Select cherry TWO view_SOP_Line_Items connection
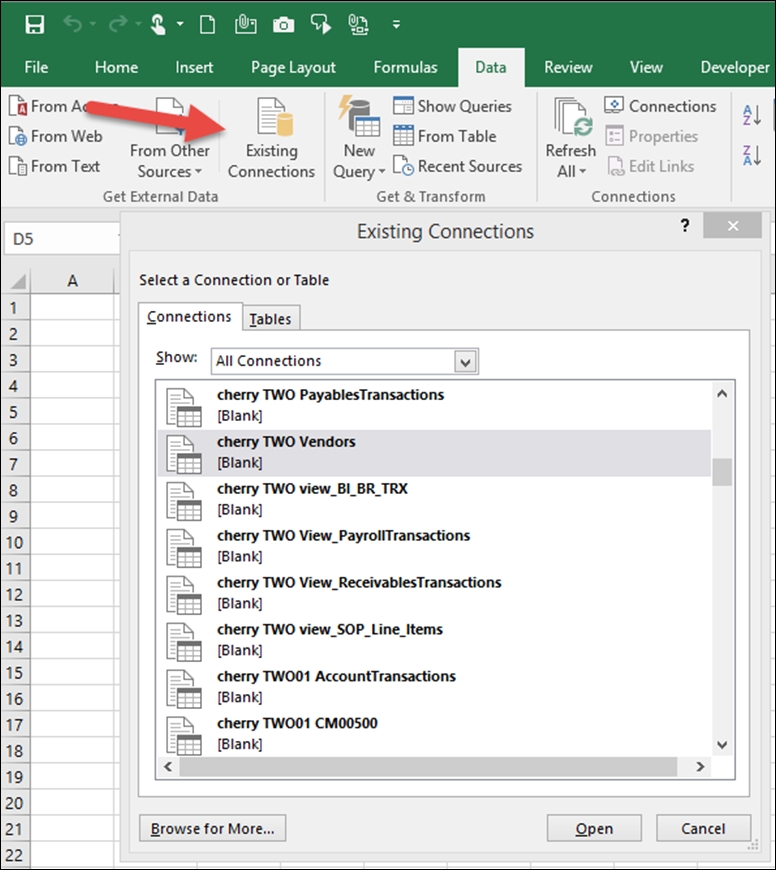This screenshot has height=870, width=776. [434, 640]
